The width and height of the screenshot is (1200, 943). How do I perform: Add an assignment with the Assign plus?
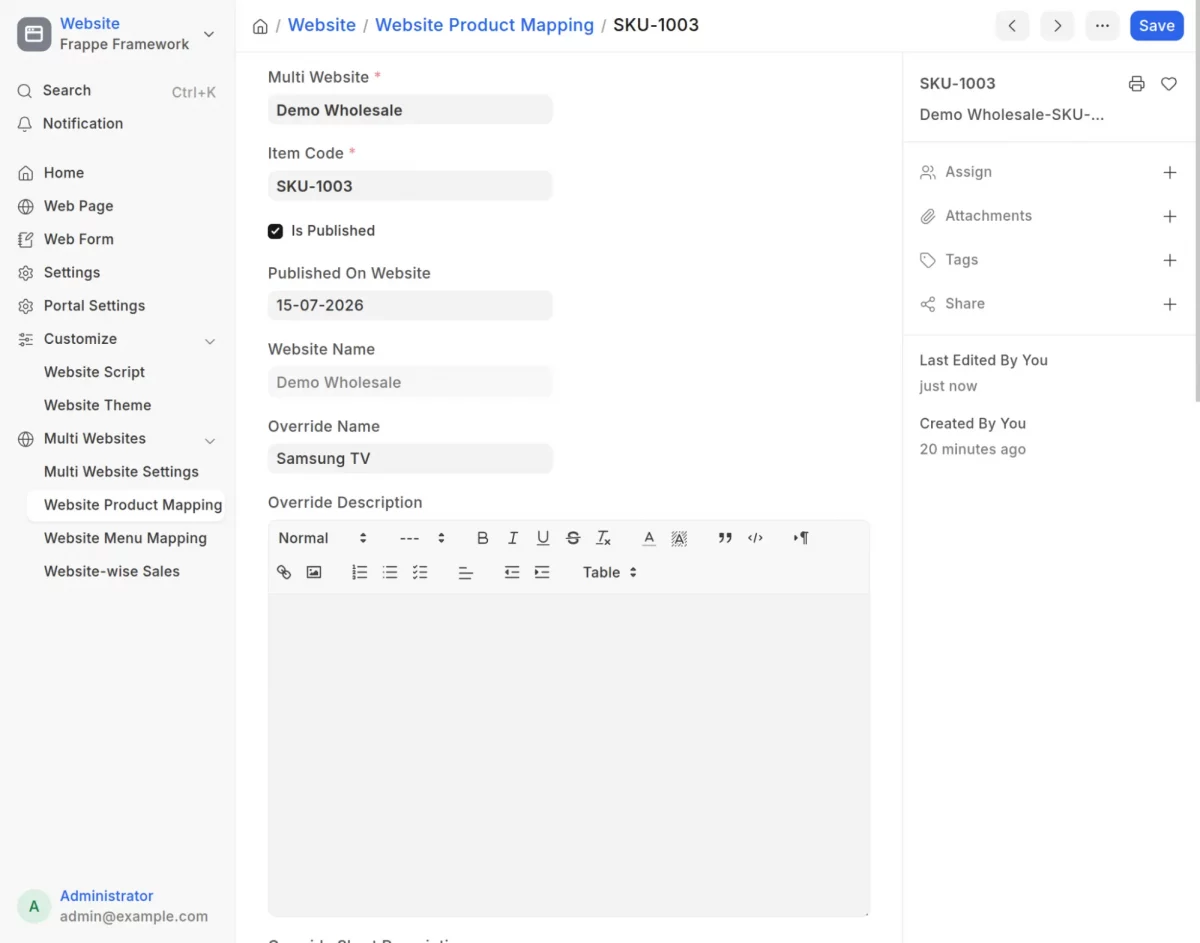click(1169, 172)
